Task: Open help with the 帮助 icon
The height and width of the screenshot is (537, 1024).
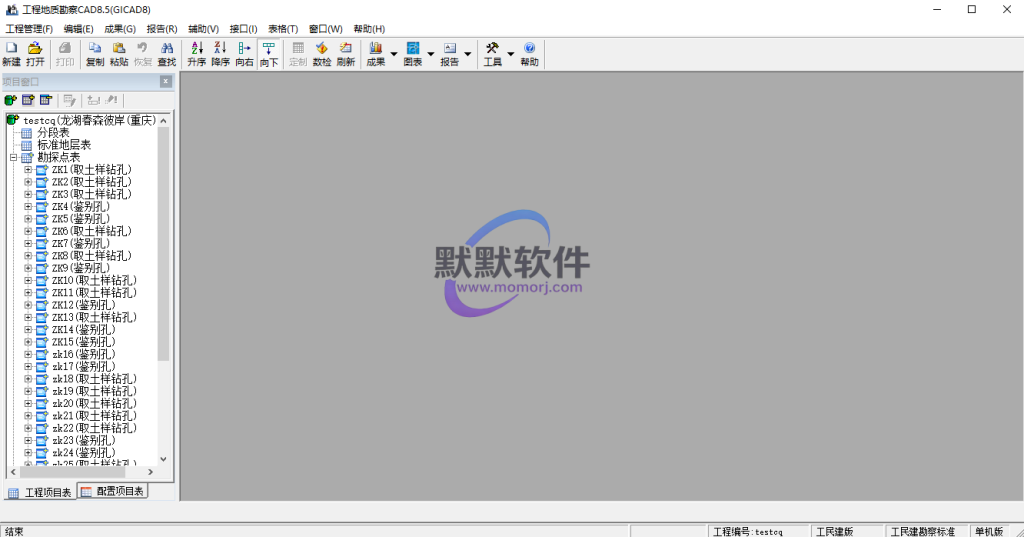Action: [x=529, y=54]
